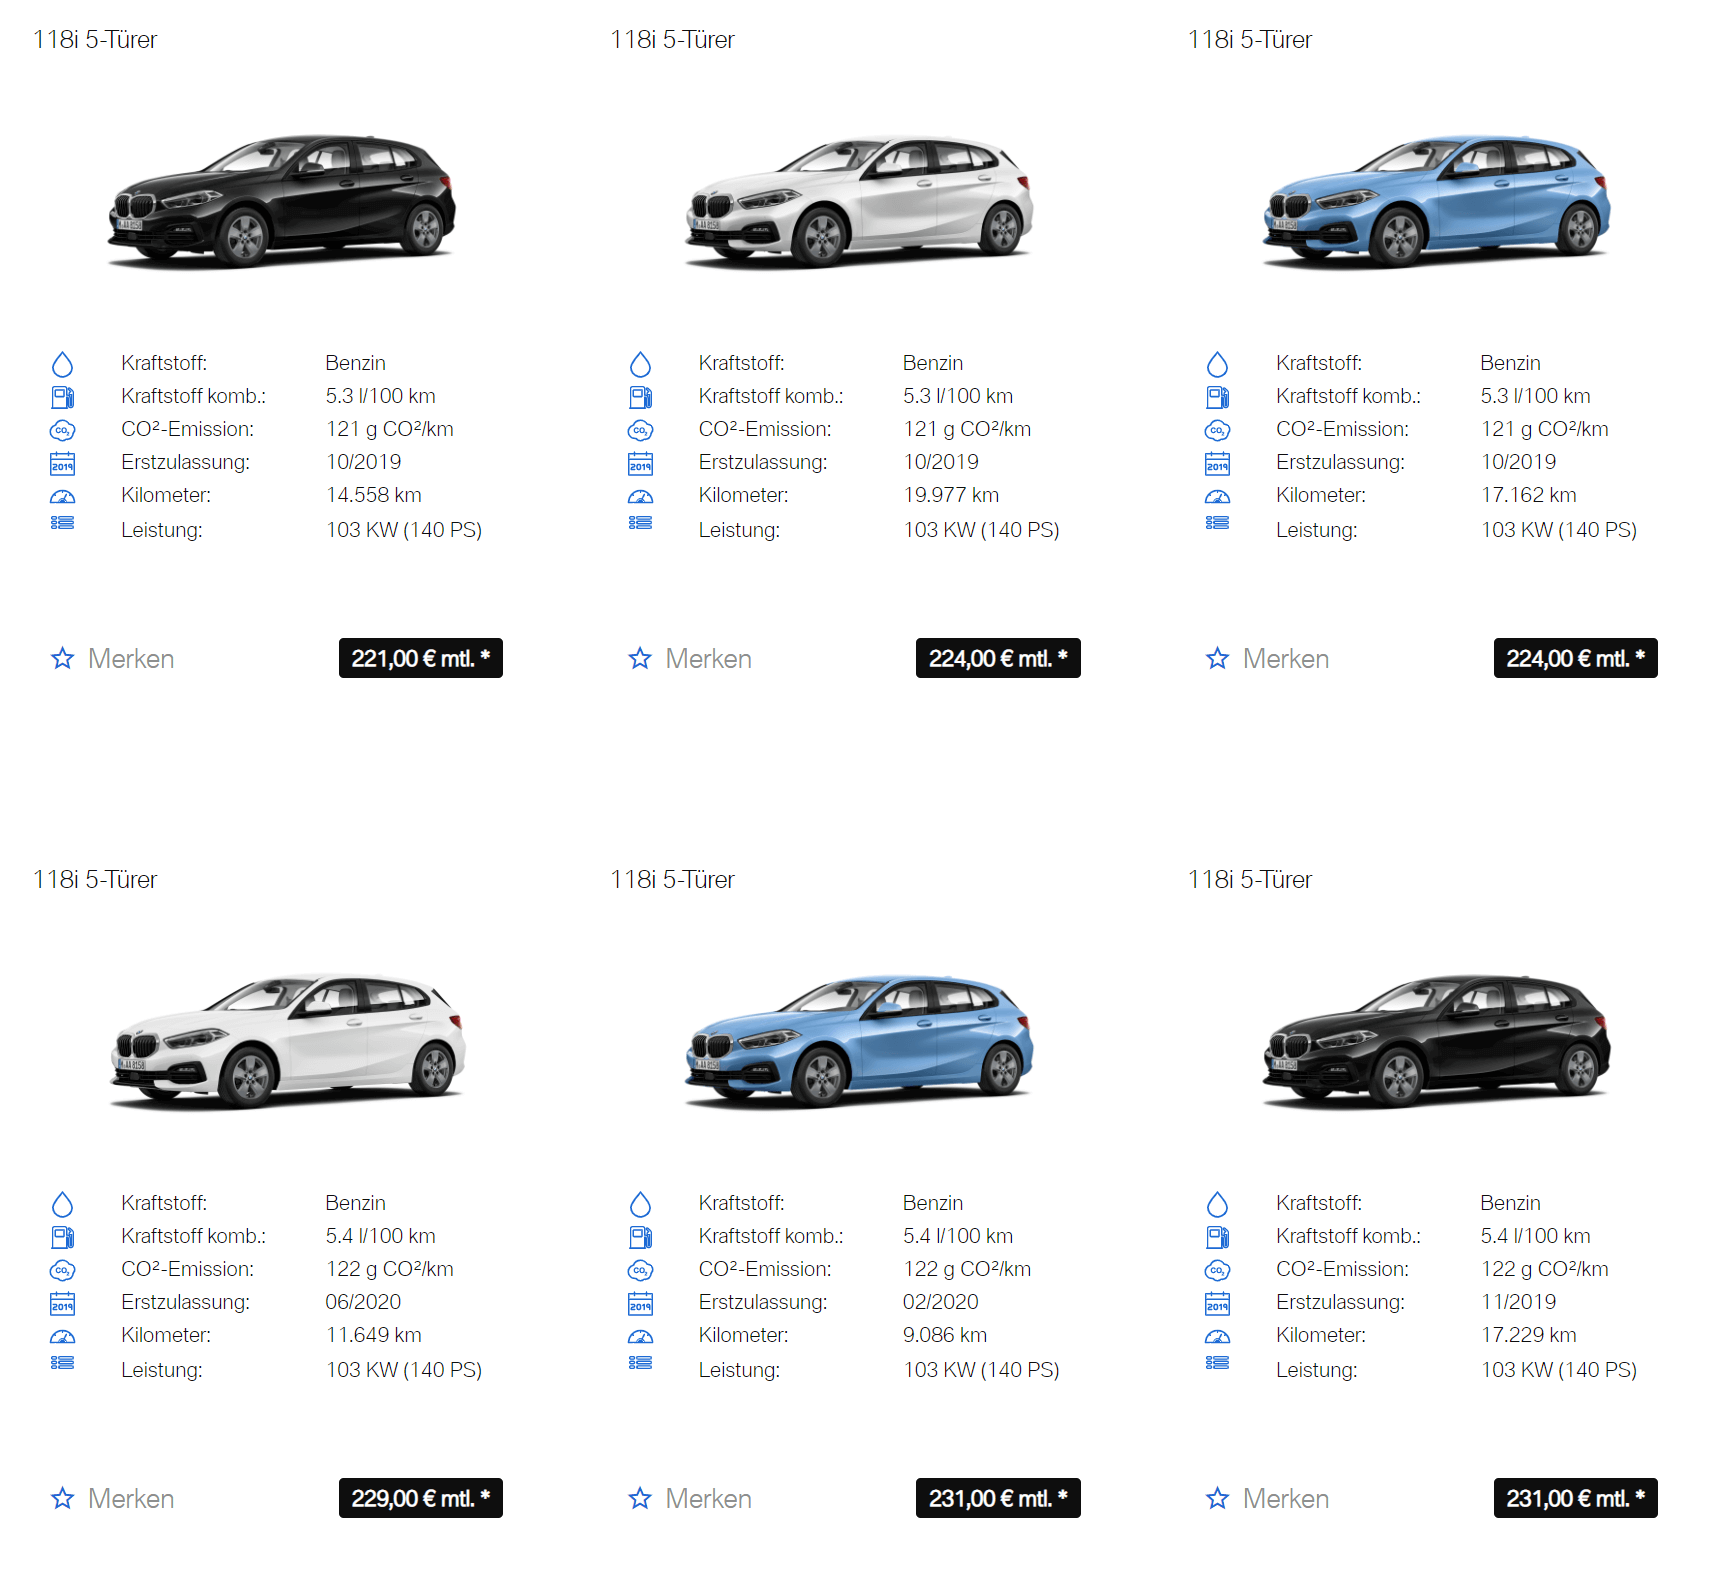Screen dimensions: 1722x1576
Task: Select the 19.977 km mileage value
Action: pyautogui.click(x=951, y=495)
